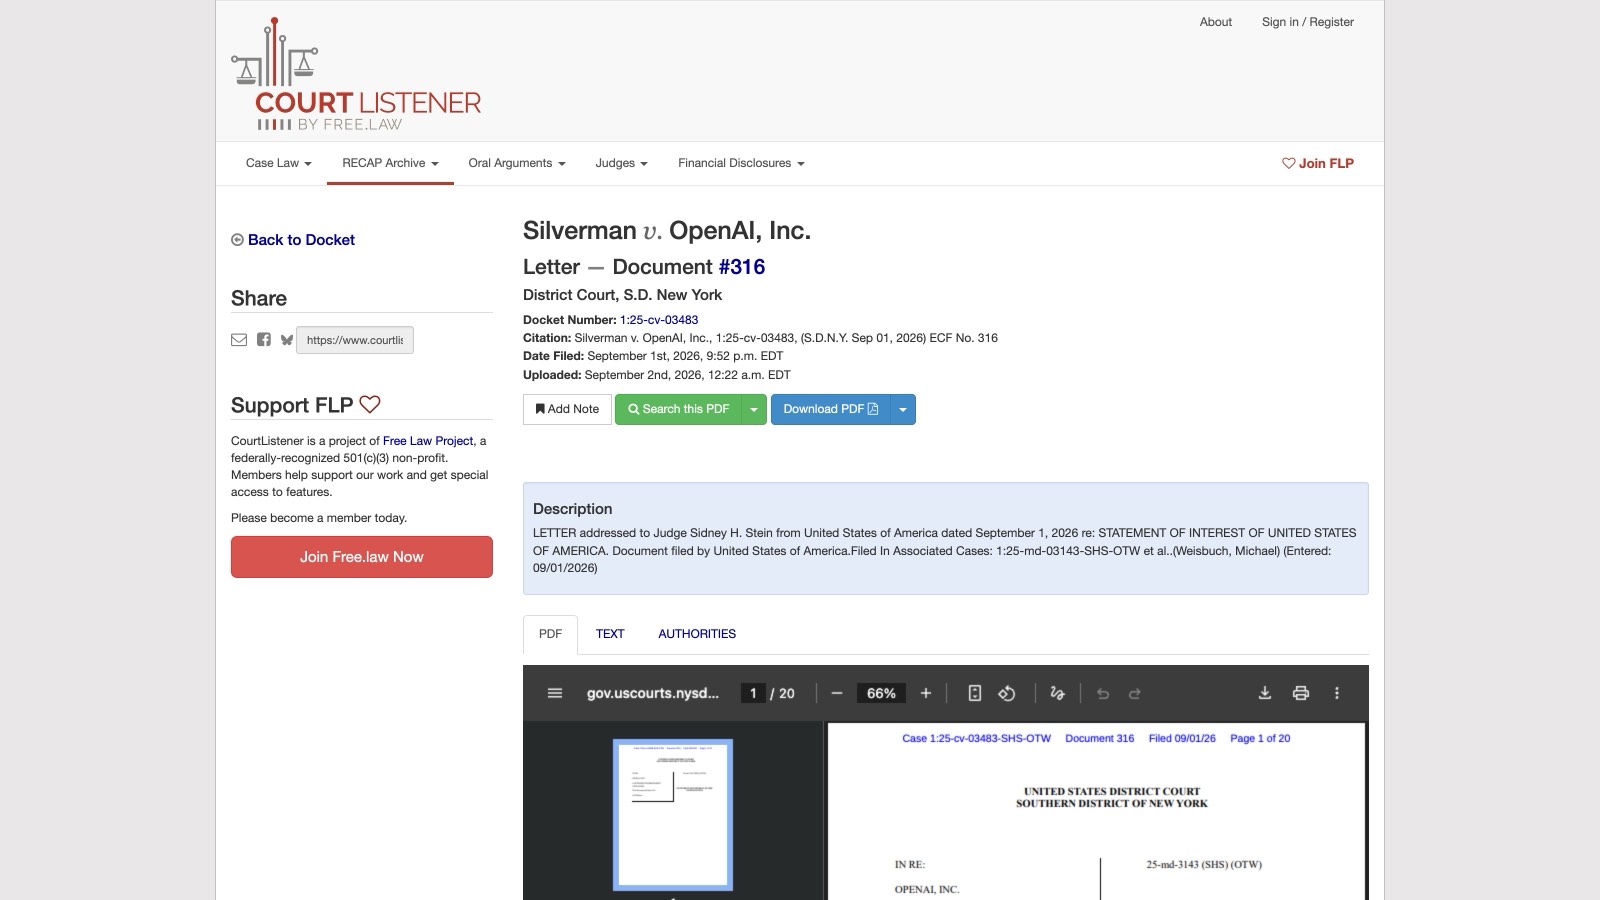
Task: Expand Judges menu
Action: click(622, 163)
